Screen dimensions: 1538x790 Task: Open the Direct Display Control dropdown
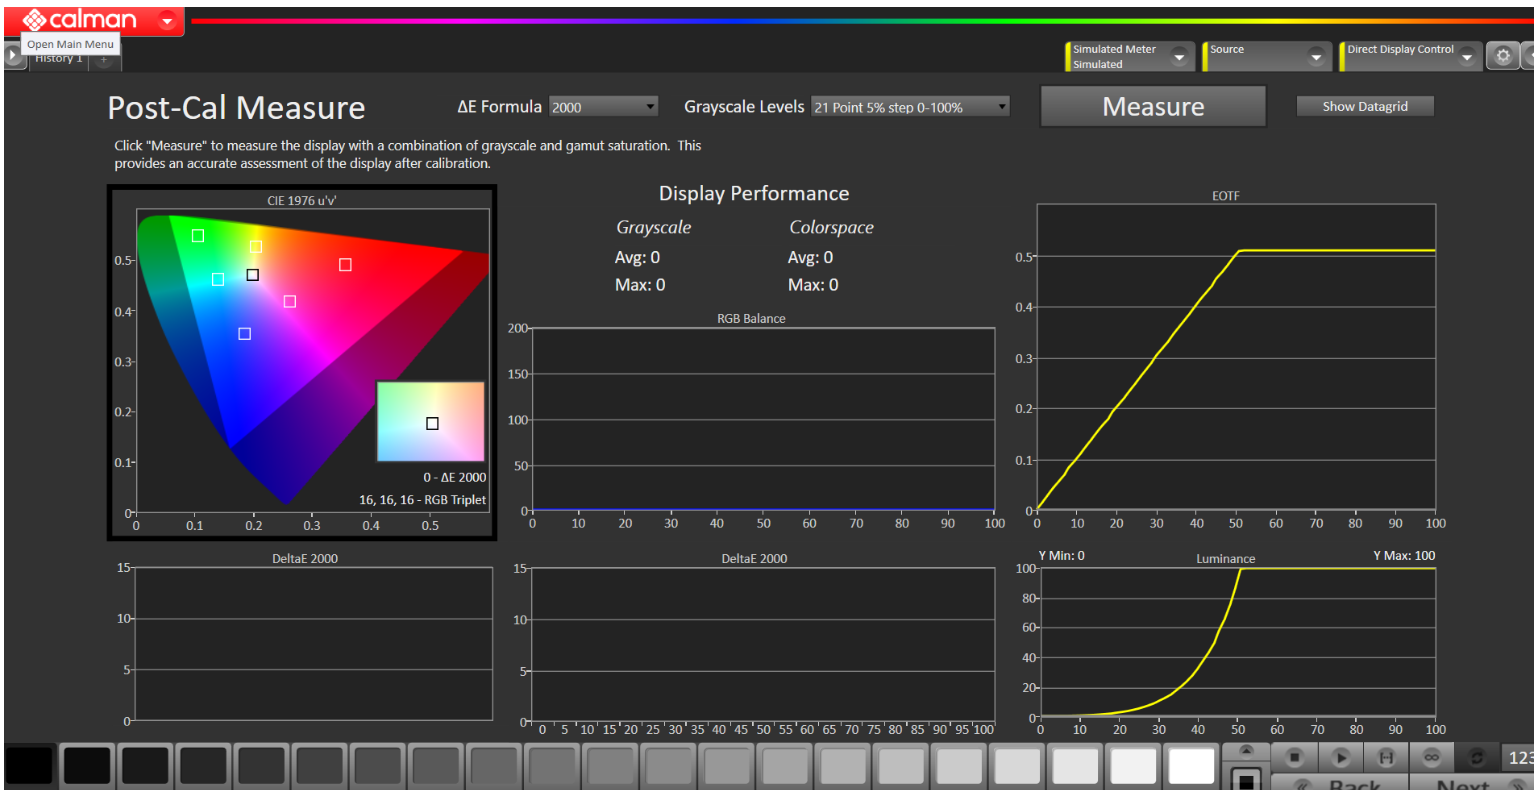coord(1467,57)
